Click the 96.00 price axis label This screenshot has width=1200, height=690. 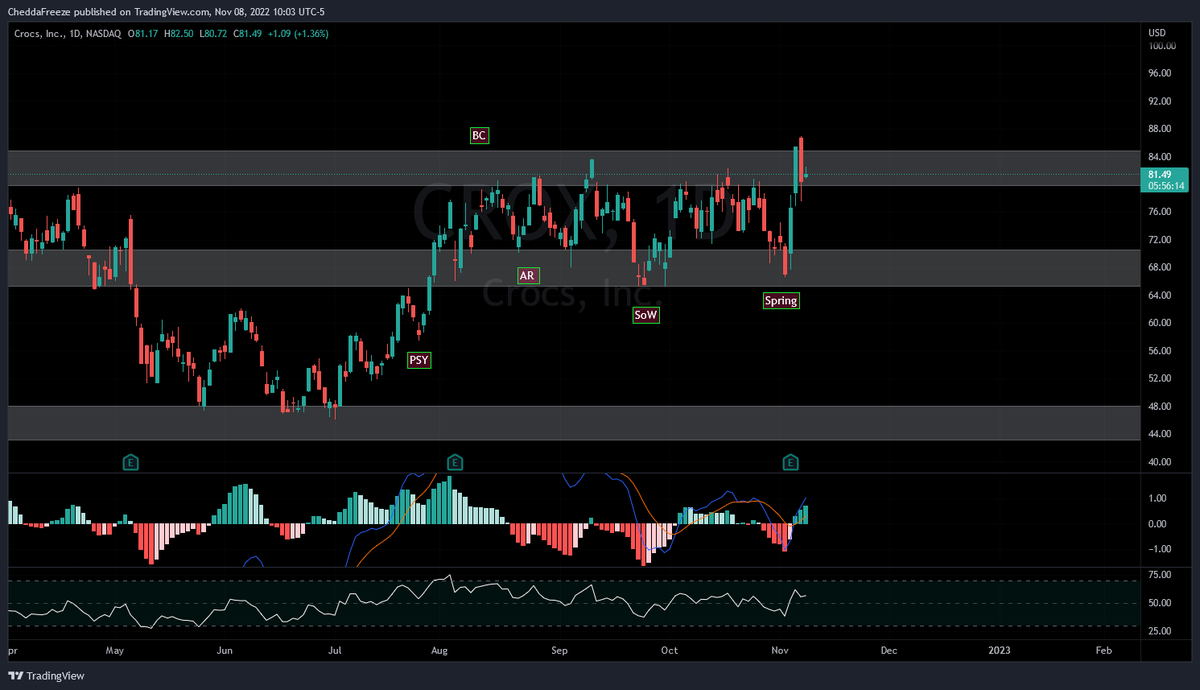tap(1160, 74)
